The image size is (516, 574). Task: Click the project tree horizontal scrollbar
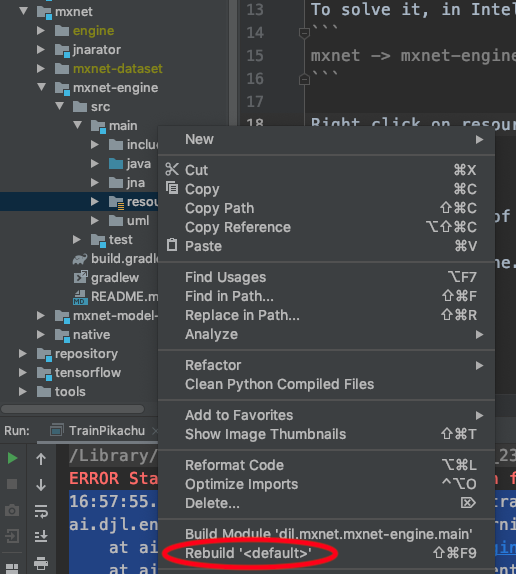click(72, 409)
